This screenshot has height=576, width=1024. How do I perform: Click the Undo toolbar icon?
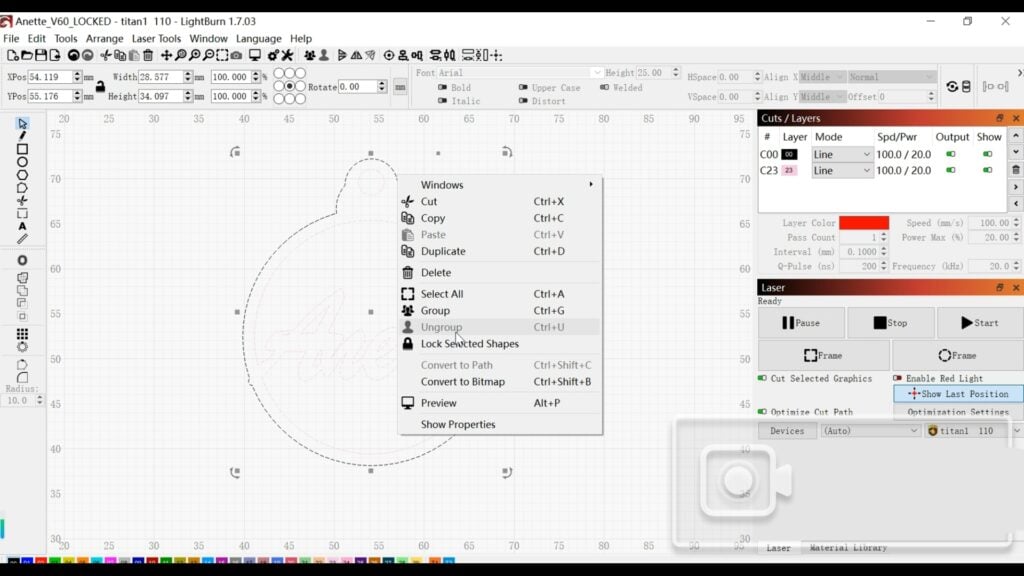pyautogui.click(x=74, y=55)
